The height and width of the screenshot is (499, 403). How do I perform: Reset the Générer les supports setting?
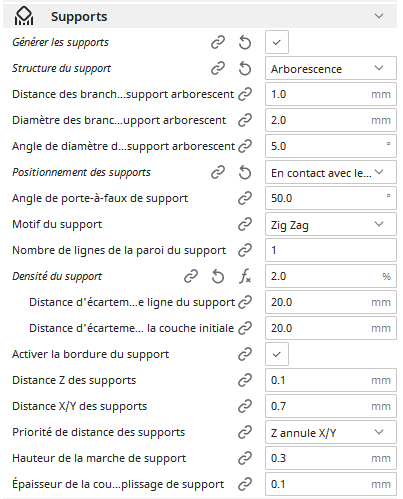245,43
